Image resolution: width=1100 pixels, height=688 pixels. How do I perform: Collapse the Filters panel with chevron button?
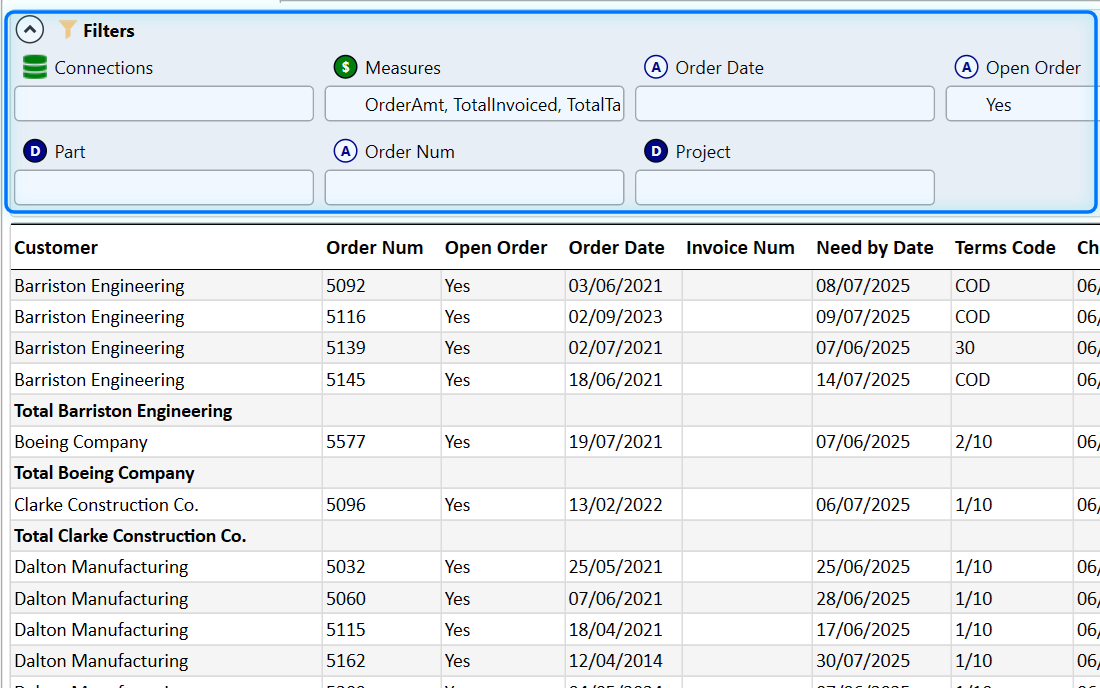coord(30,30)
